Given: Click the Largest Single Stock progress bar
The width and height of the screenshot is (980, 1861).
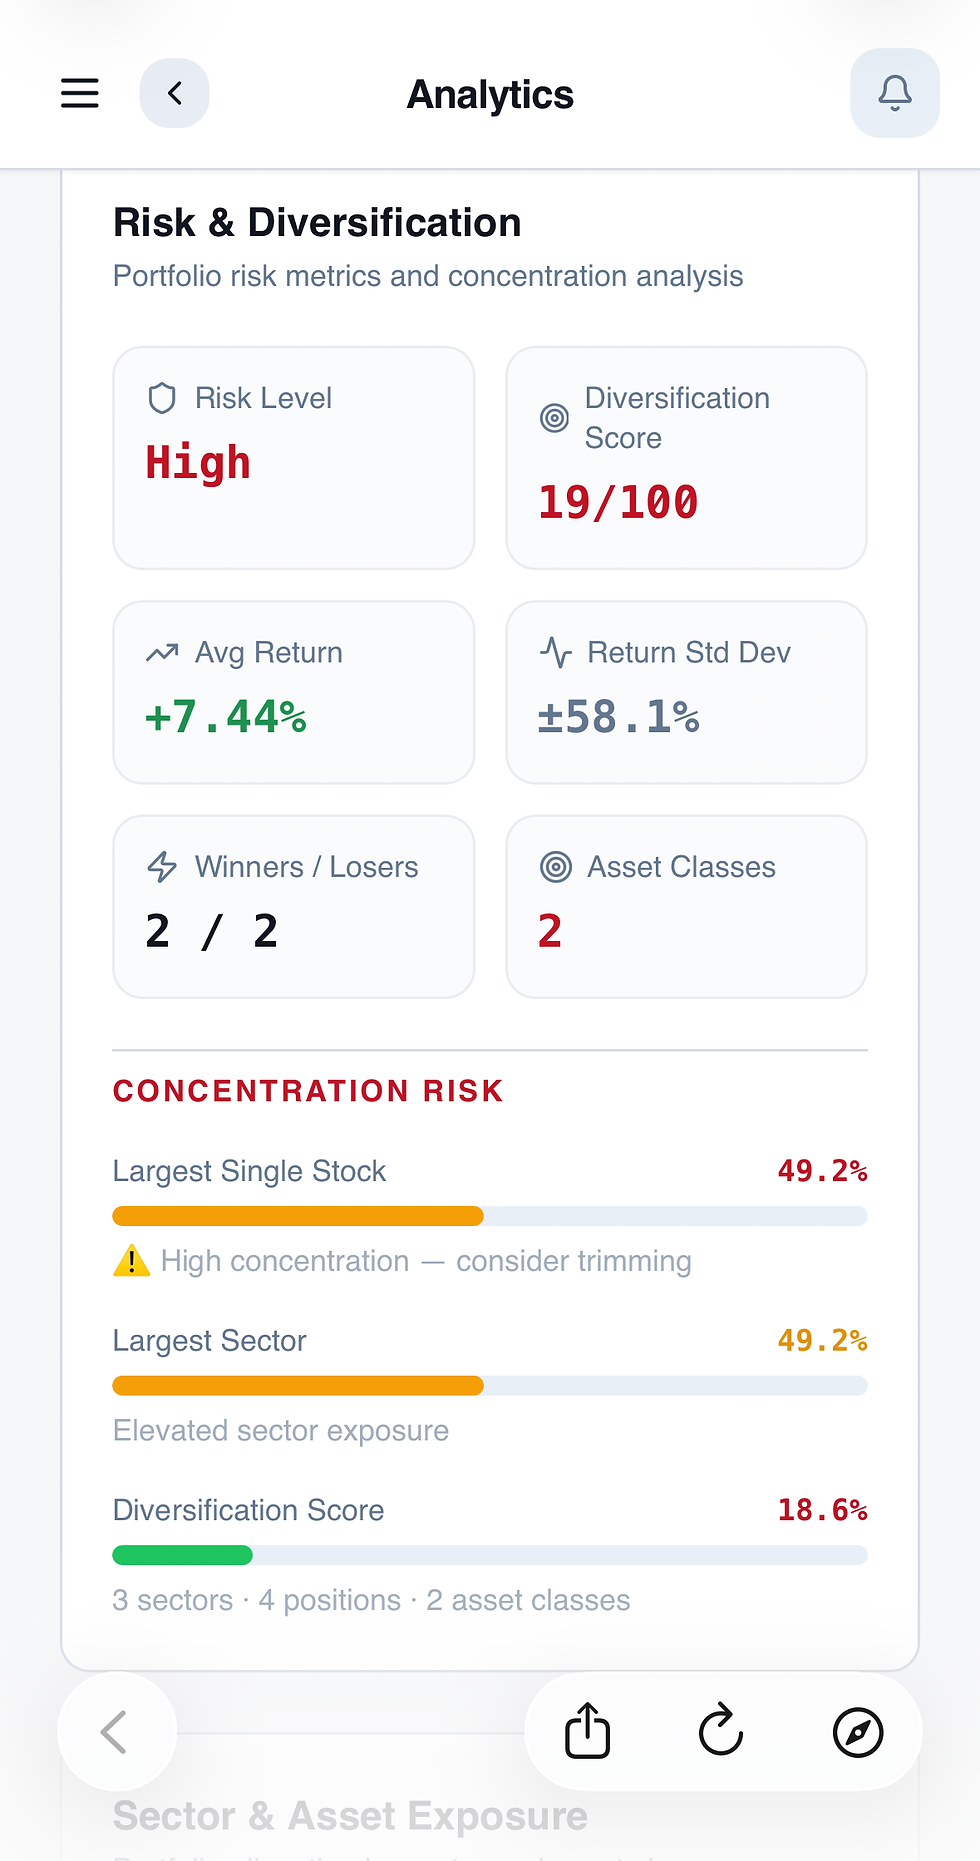Looking at the screenshot, I should coord(490,1216).
